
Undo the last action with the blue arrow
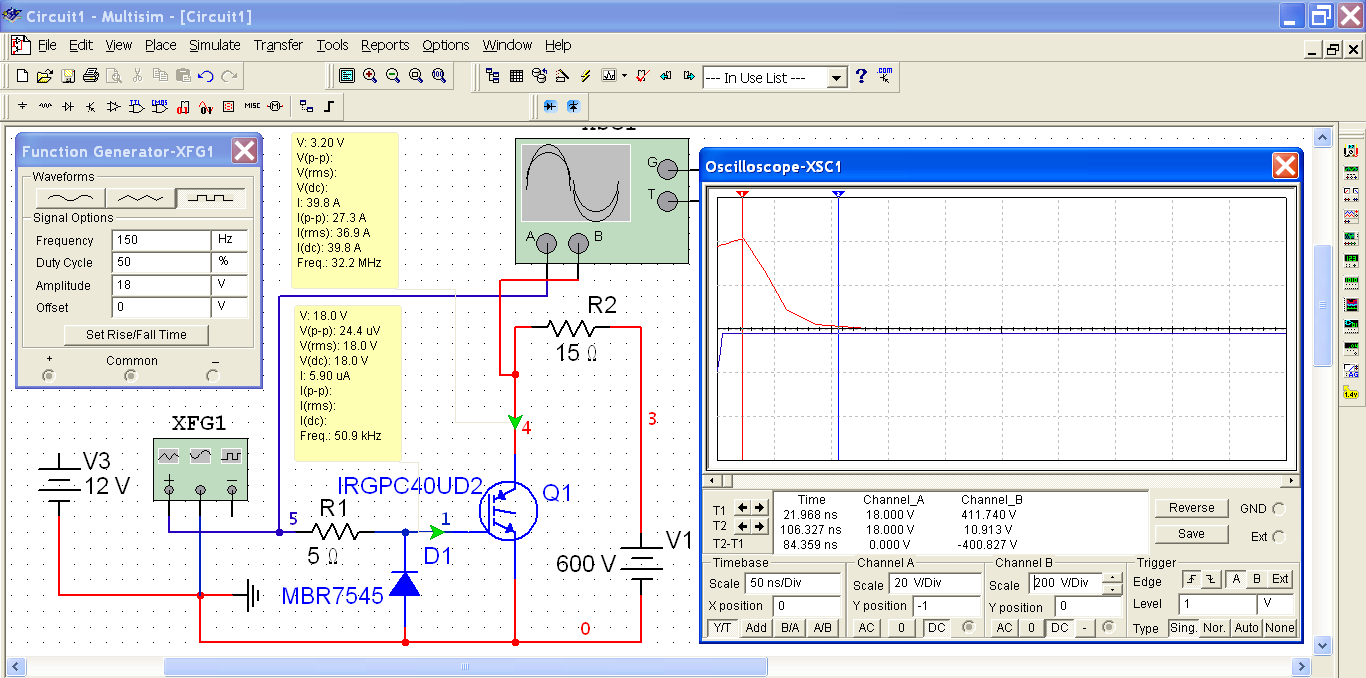(206, 76)
